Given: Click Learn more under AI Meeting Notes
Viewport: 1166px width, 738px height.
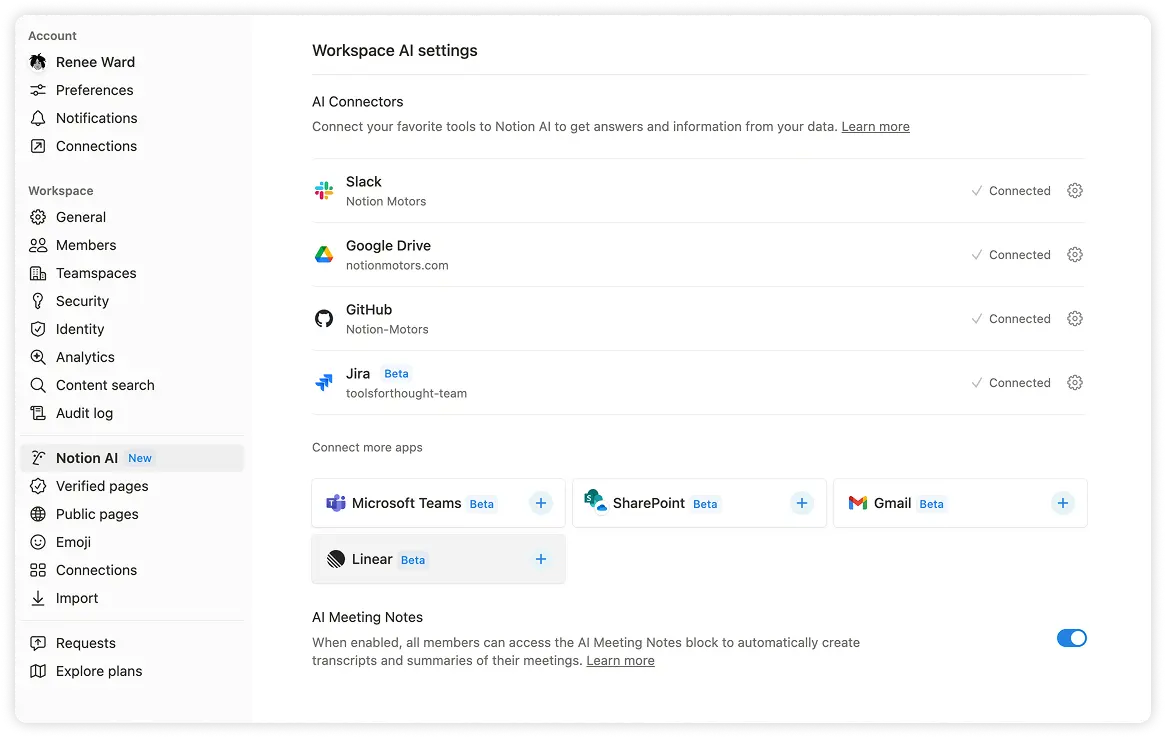Looking at the screenshot, I should tap(620, 660).
